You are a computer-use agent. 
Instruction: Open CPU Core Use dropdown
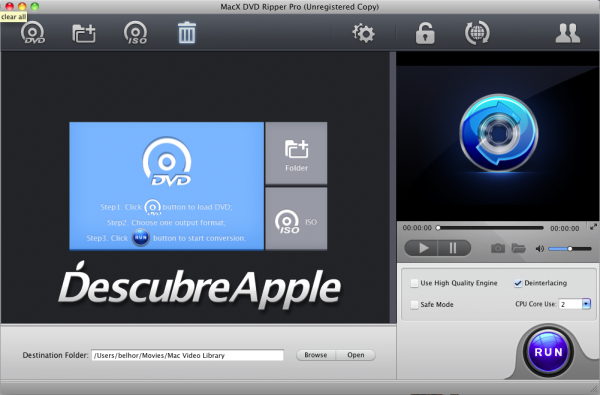pos(586,304)
